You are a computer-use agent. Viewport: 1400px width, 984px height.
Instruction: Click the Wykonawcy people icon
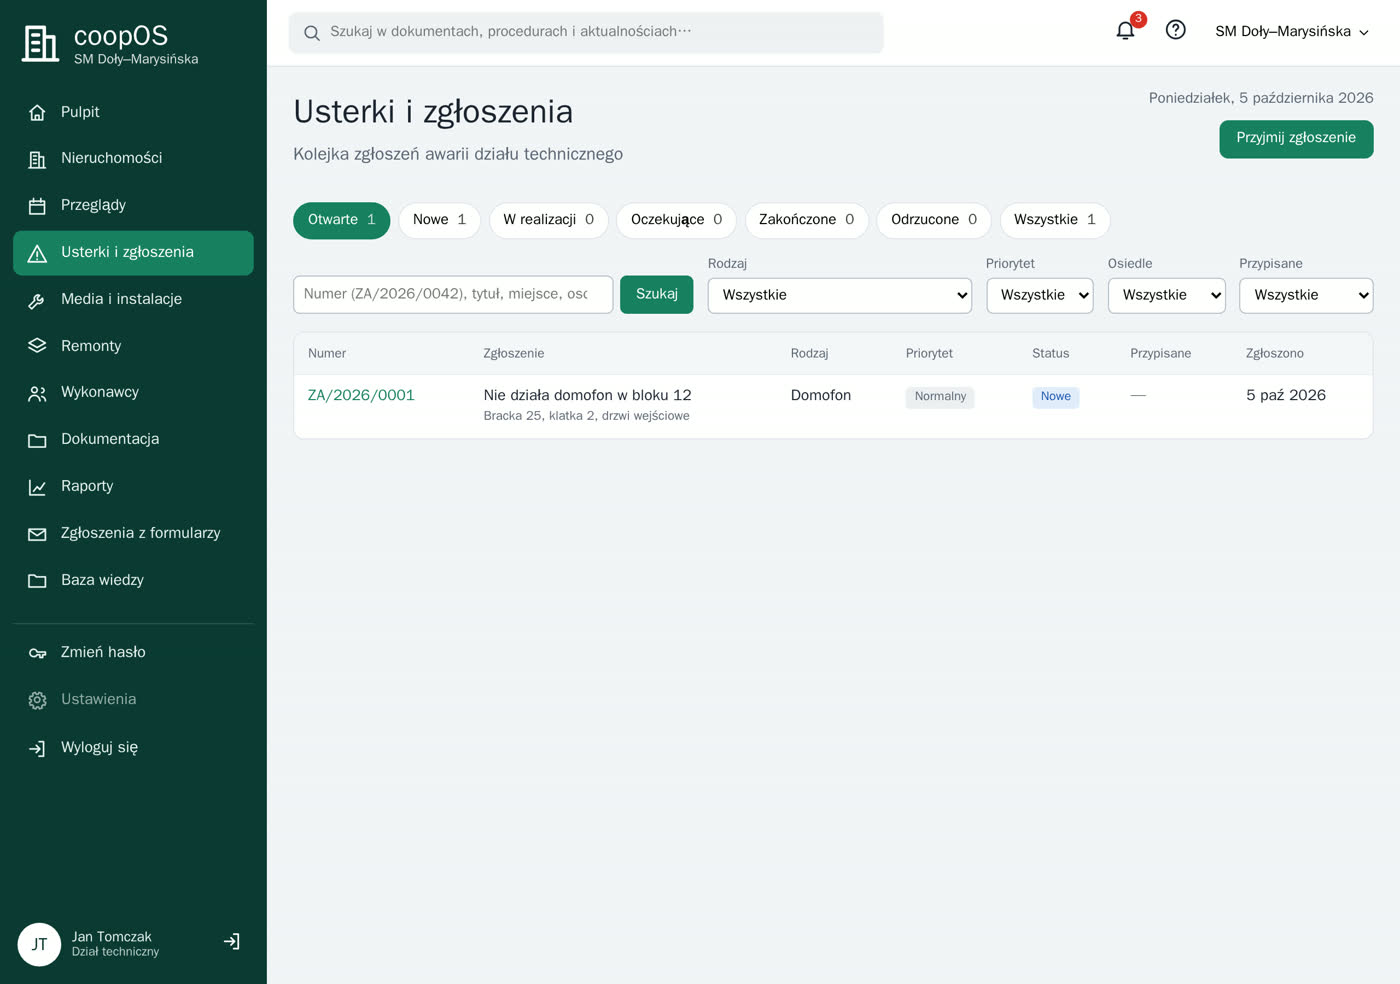click(37, 393)
